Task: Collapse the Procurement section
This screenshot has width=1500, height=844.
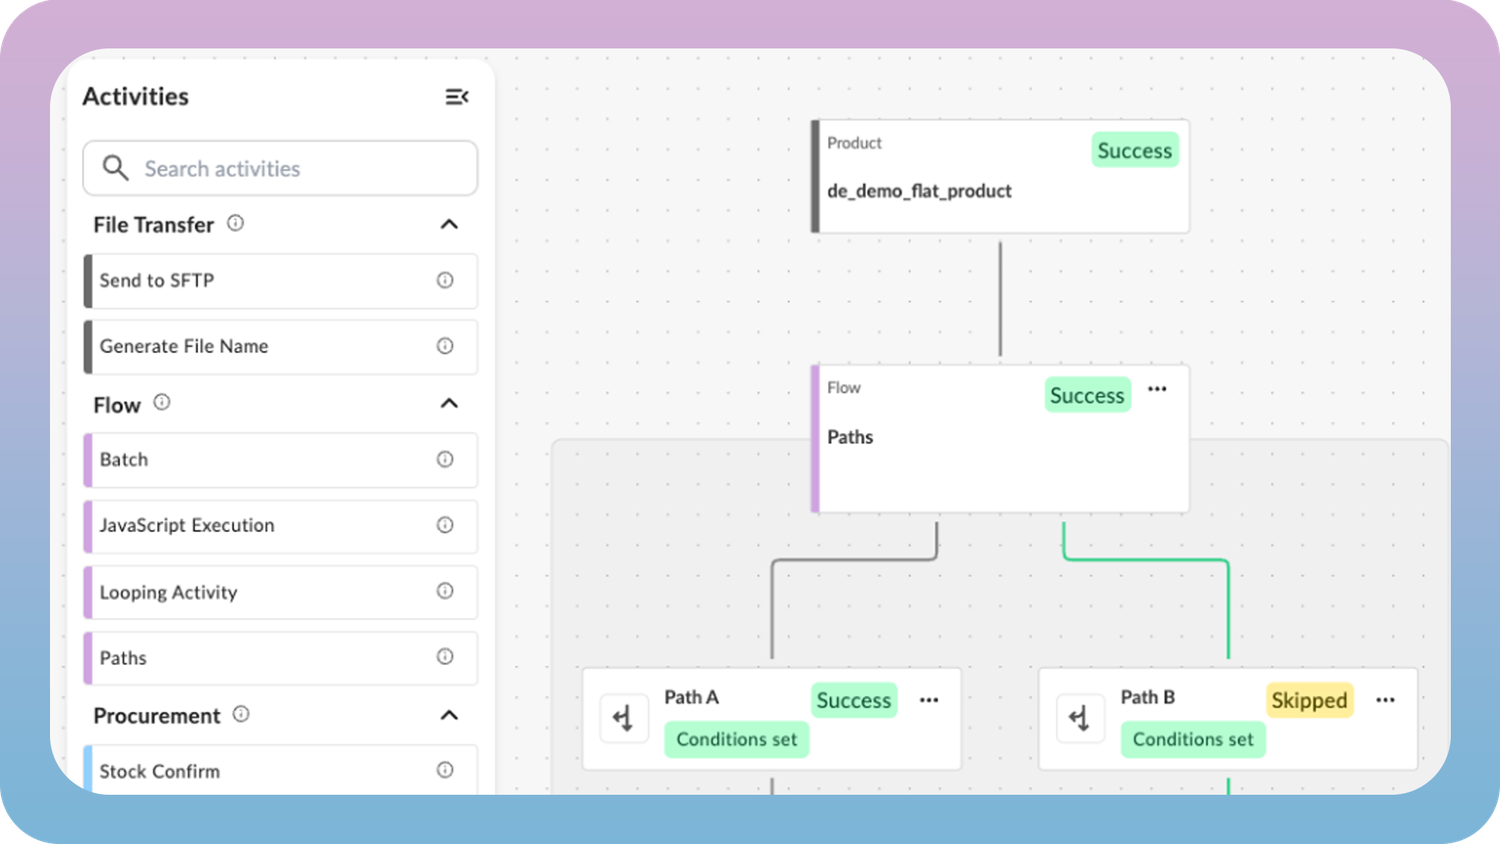Action: tap(449, 715)
